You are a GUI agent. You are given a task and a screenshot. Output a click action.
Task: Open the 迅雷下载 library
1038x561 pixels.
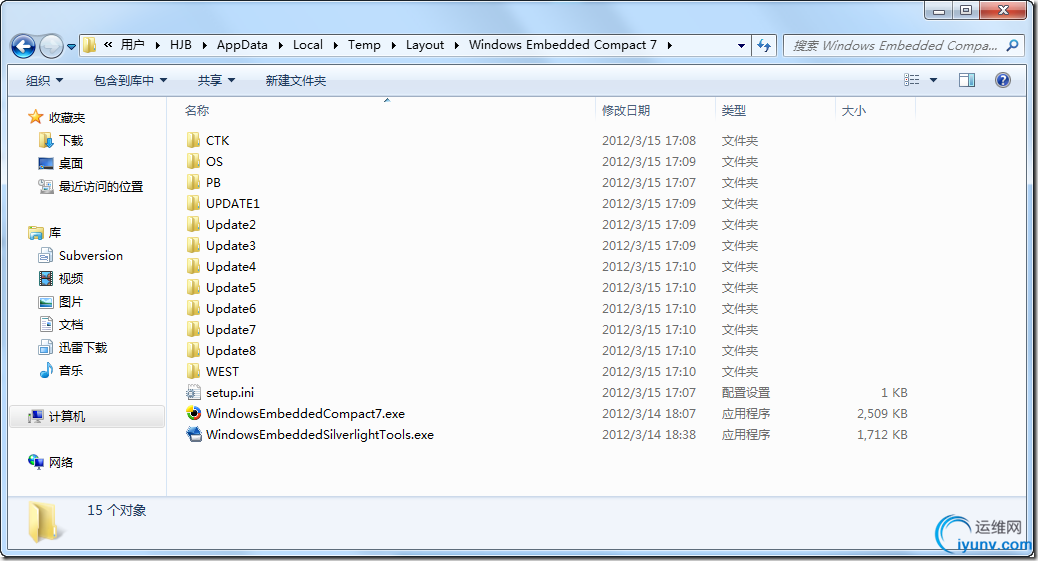pos(73,347)
